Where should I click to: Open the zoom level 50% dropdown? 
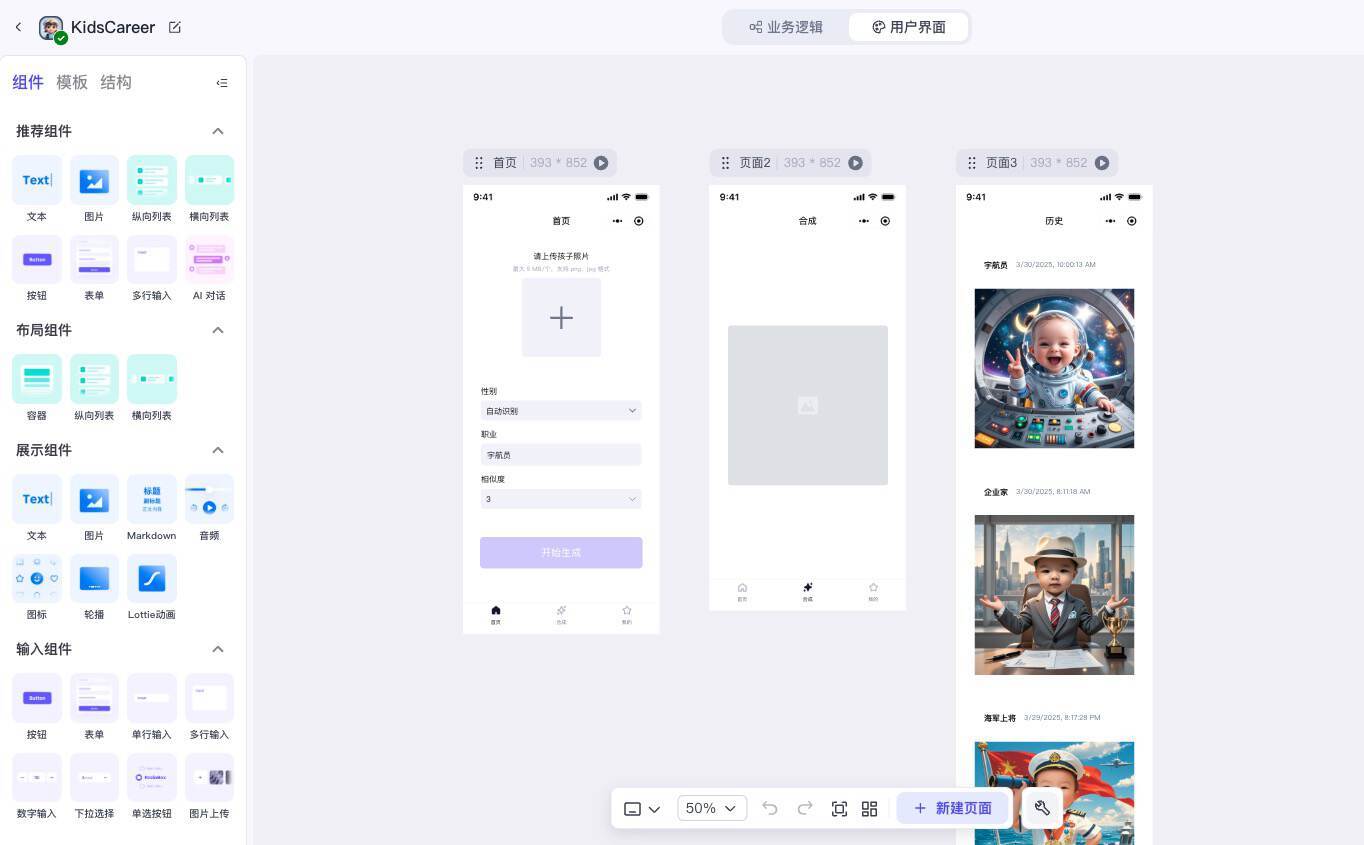(711, 808)
